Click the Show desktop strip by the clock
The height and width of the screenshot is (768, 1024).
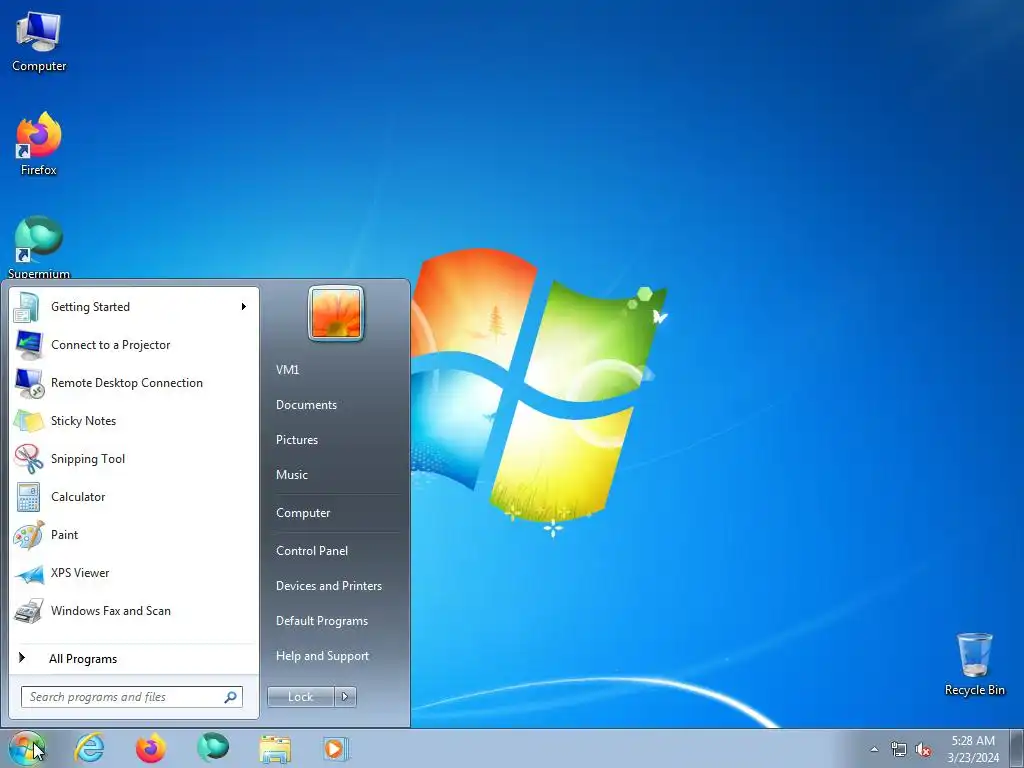click(x=1017, y=748)
